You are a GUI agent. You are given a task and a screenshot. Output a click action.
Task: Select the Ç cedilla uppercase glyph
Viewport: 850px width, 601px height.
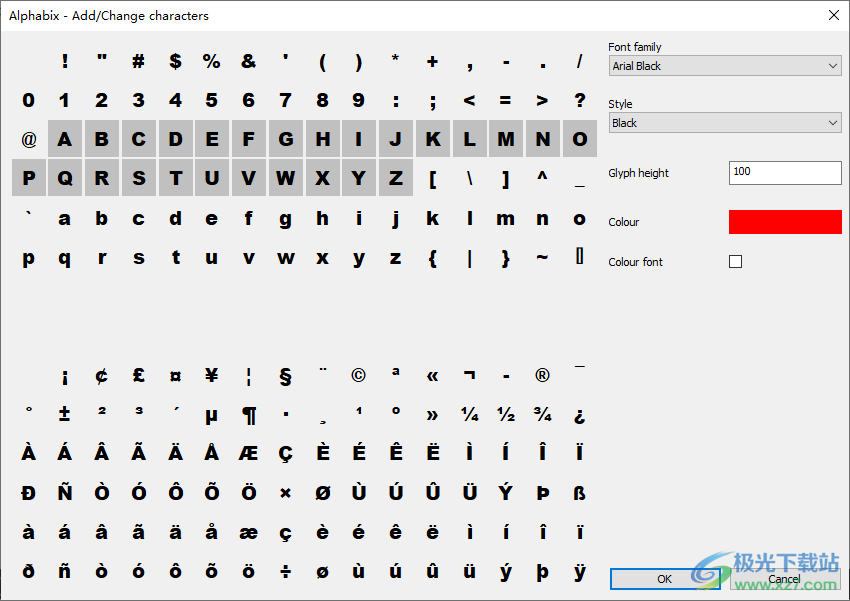coord(286,454)
